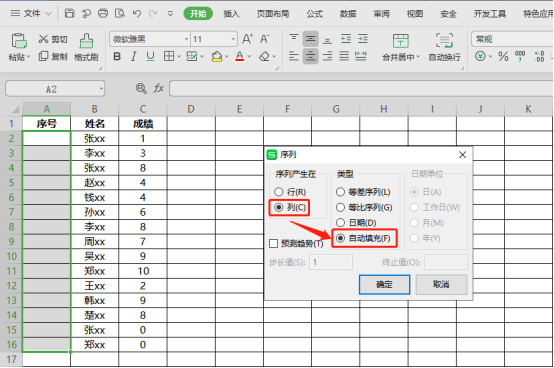Align text right icon
This screenshot has width=554, height=368.
pyautogui.click(x=327, y=56)
